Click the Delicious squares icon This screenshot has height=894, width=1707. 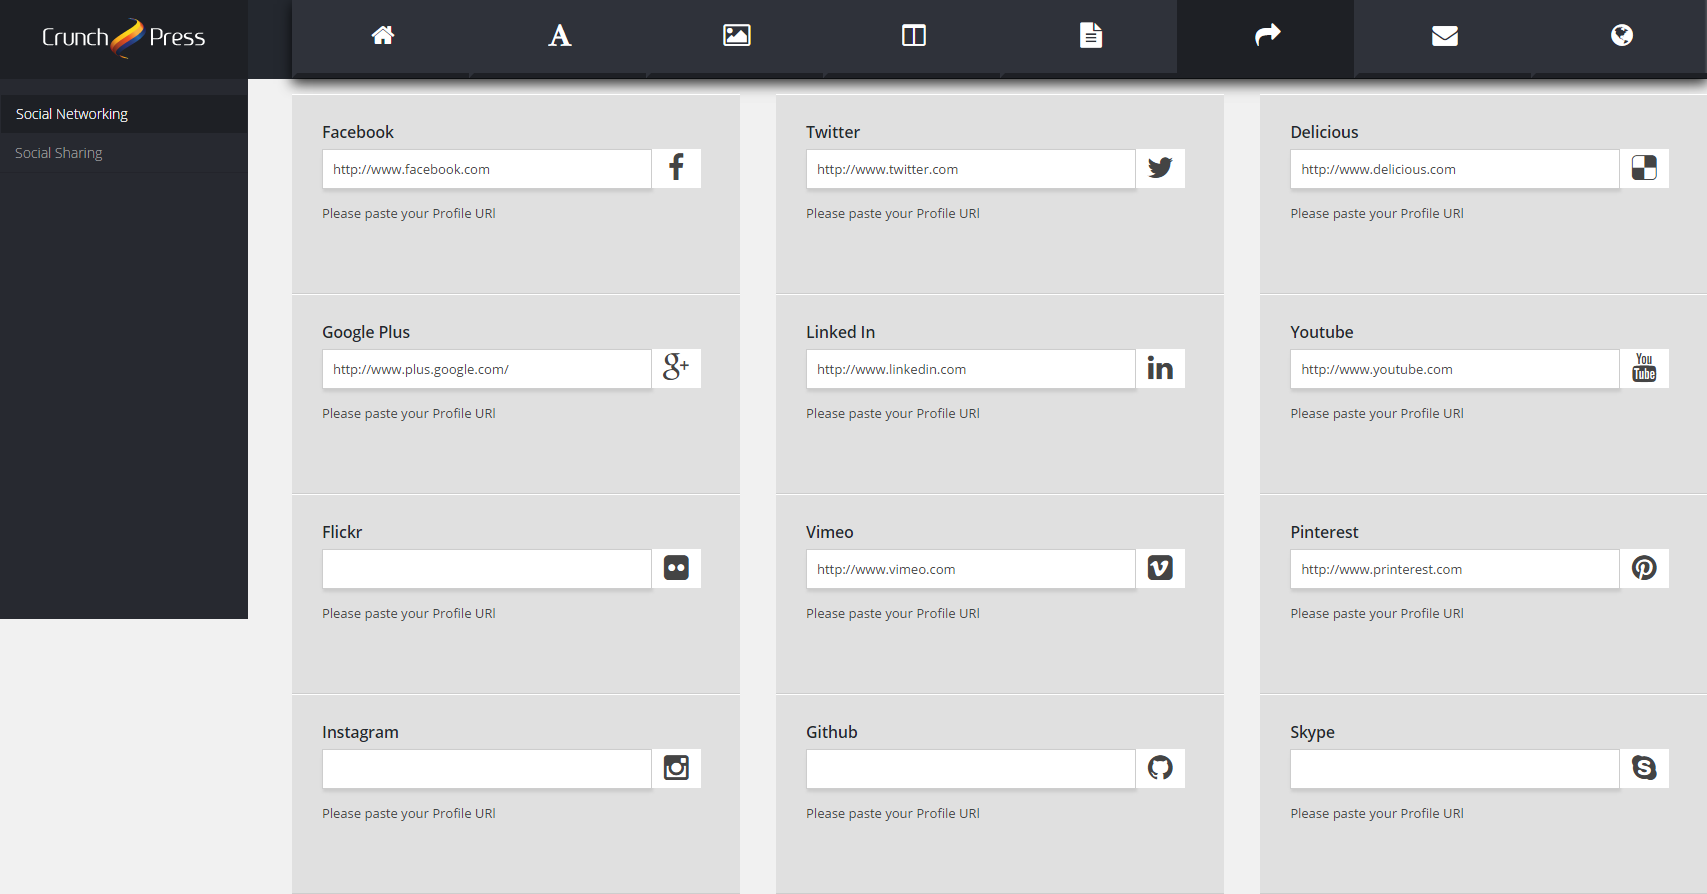click(1644, 168)
